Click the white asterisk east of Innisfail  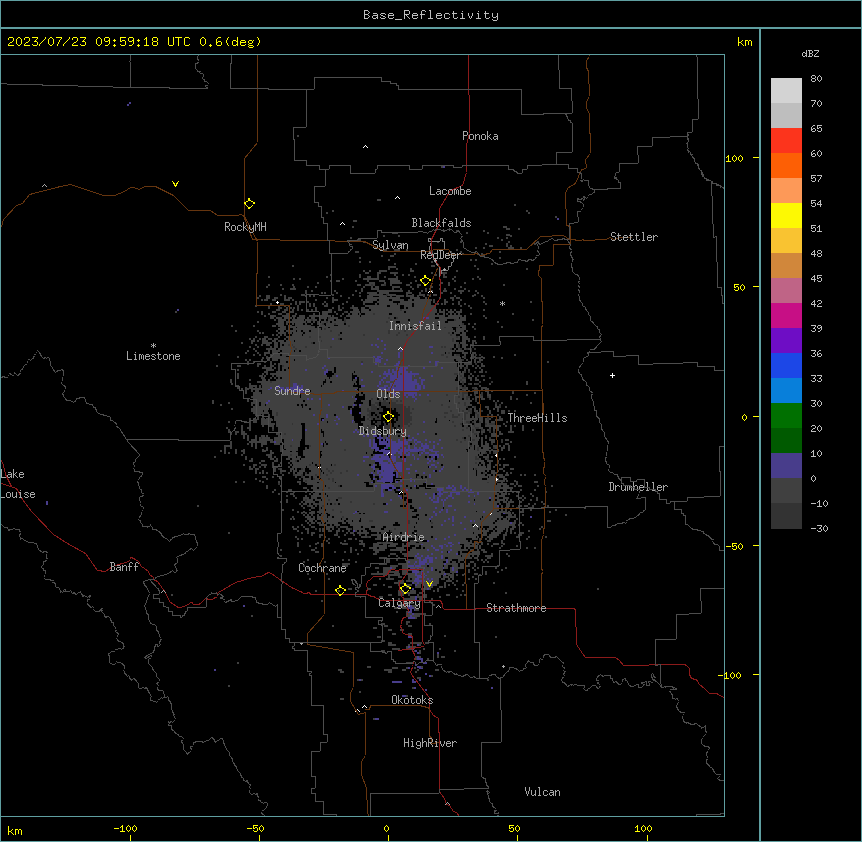click(x=502, y=303)
